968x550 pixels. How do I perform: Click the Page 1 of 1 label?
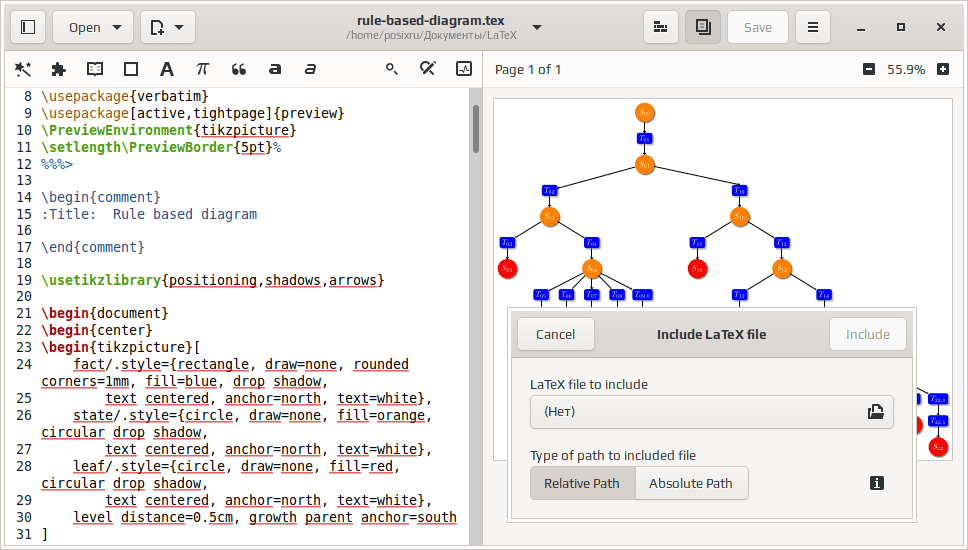point(528,70)
